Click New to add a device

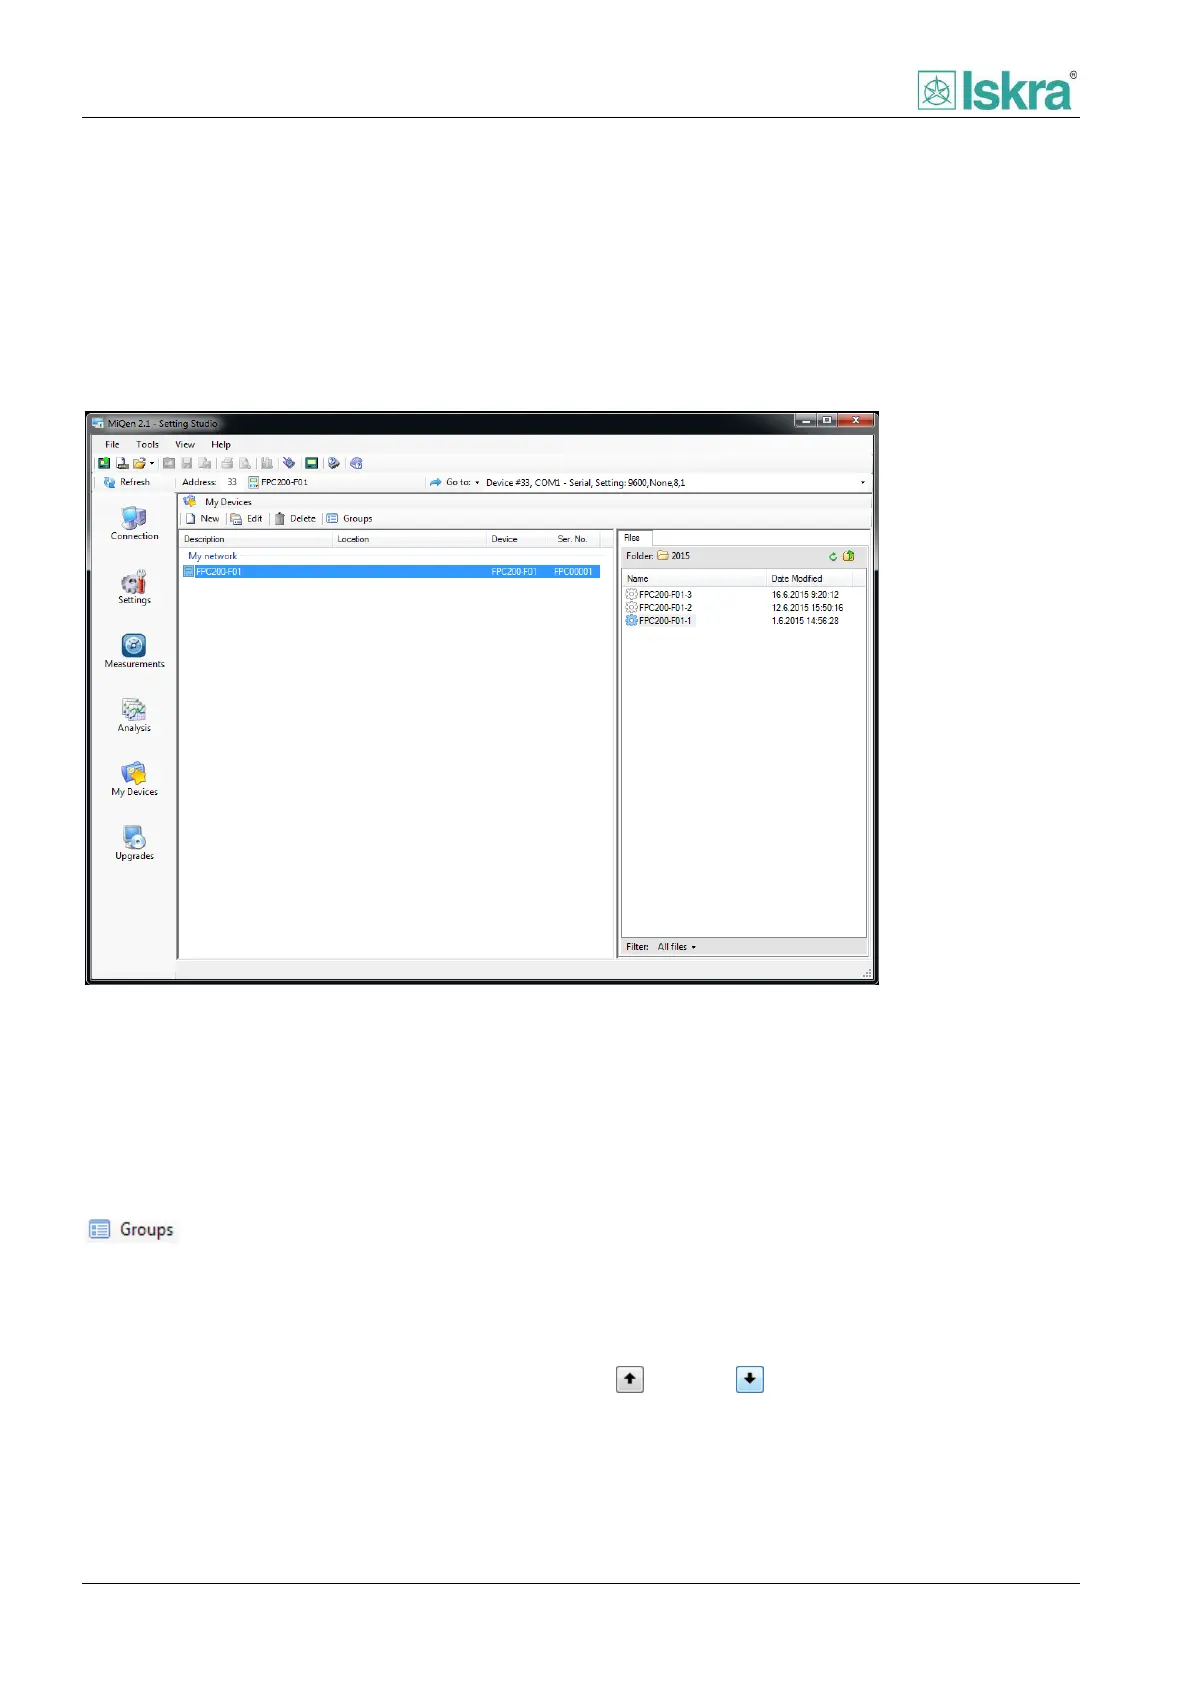click(x=203, y=519)
